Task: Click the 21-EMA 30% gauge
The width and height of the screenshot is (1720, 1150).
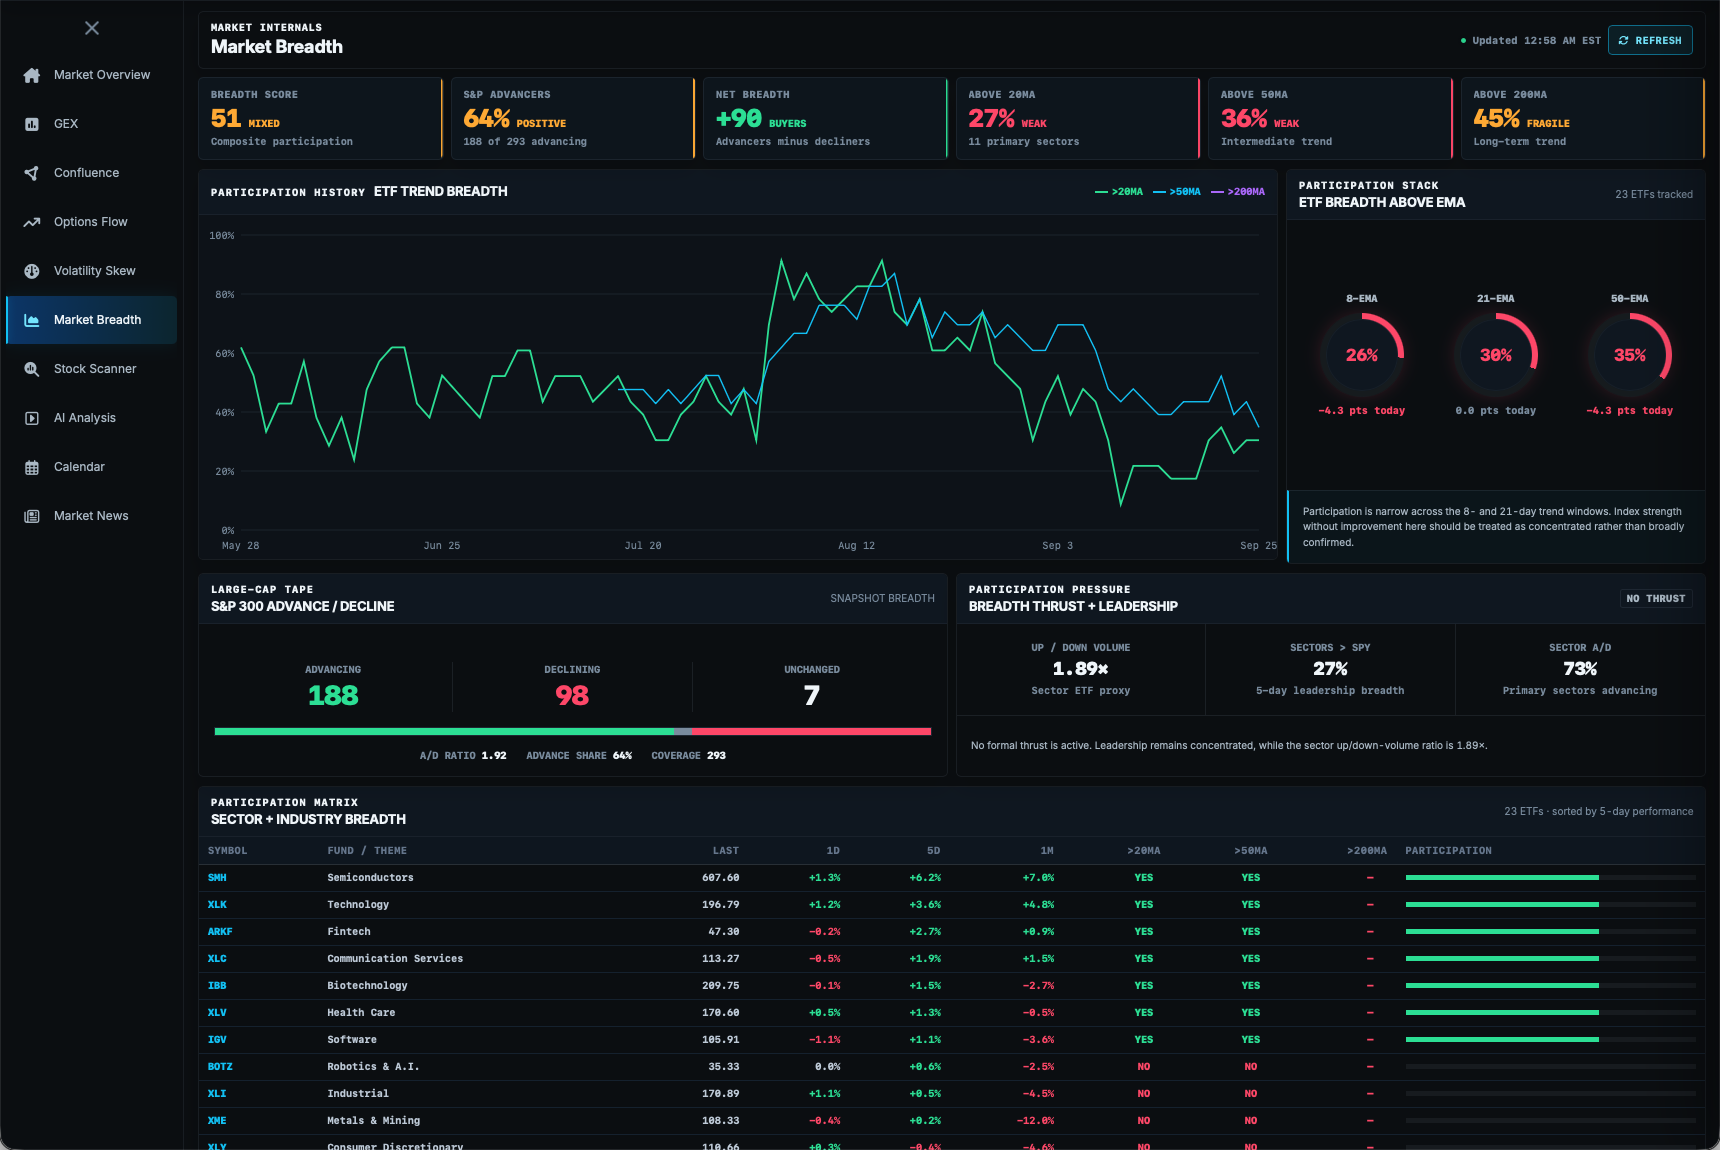Action: [1496, 355]
